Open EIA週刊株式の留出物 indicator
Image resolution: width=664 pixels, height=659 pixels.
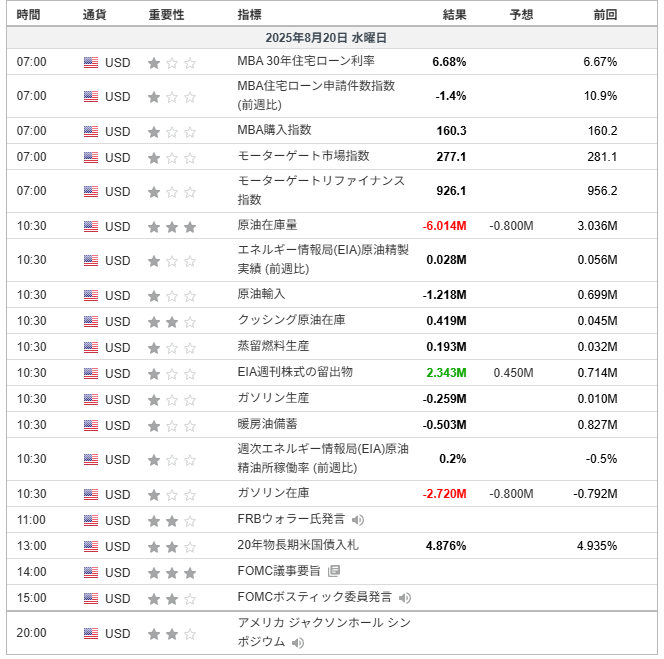(295, 371)
